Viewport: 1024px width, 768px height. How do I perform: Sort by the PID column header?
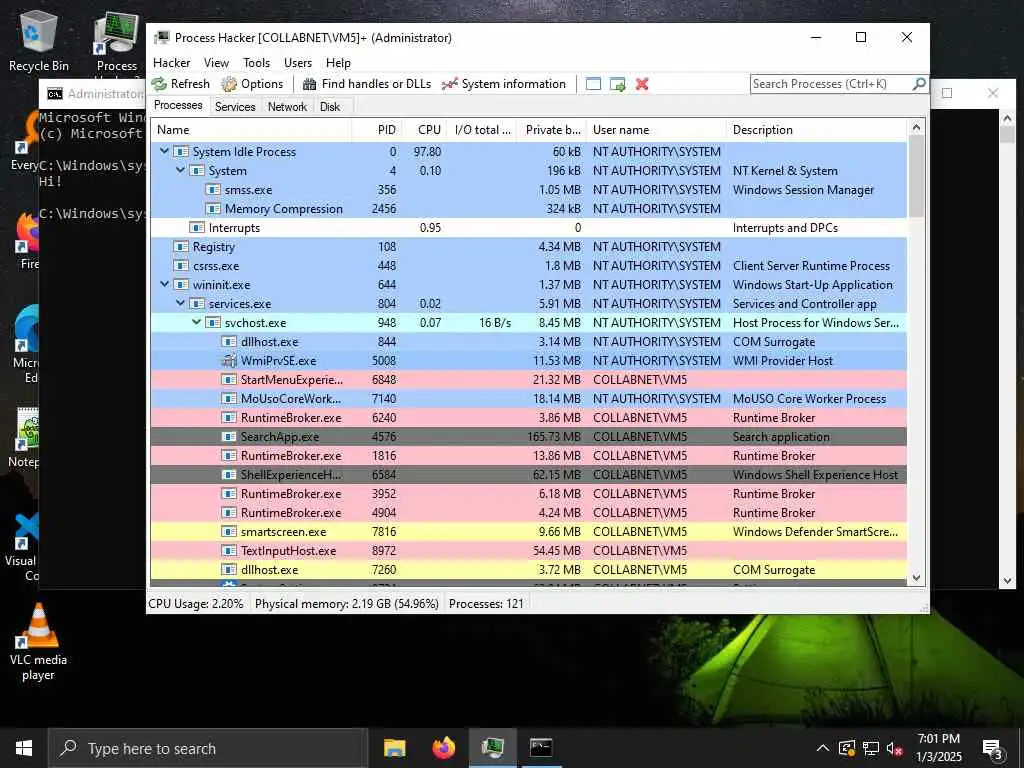(377, 129)
